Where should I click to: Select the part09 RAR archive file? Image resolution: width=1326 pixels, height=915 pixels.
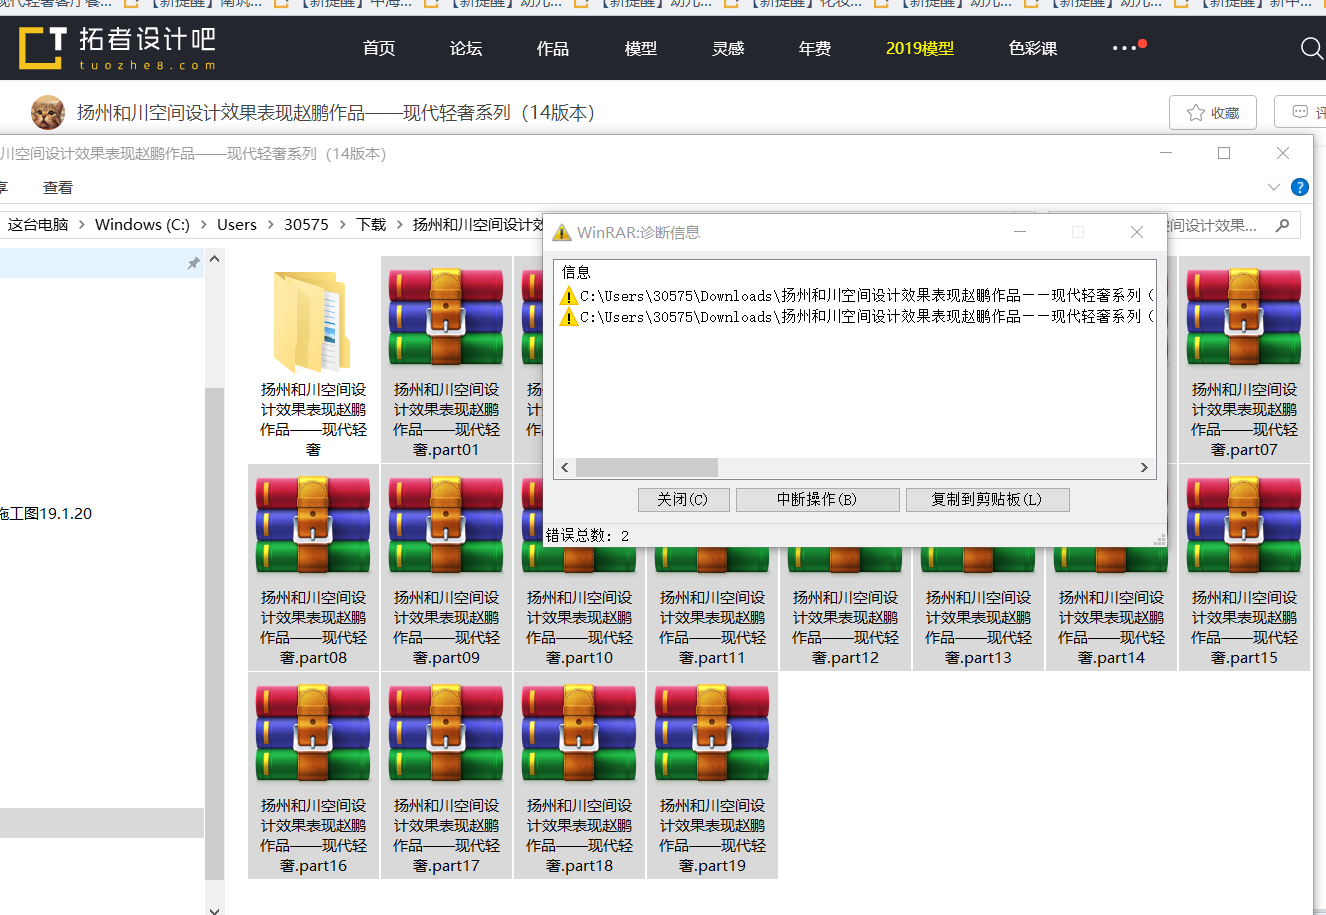[446, 568]
